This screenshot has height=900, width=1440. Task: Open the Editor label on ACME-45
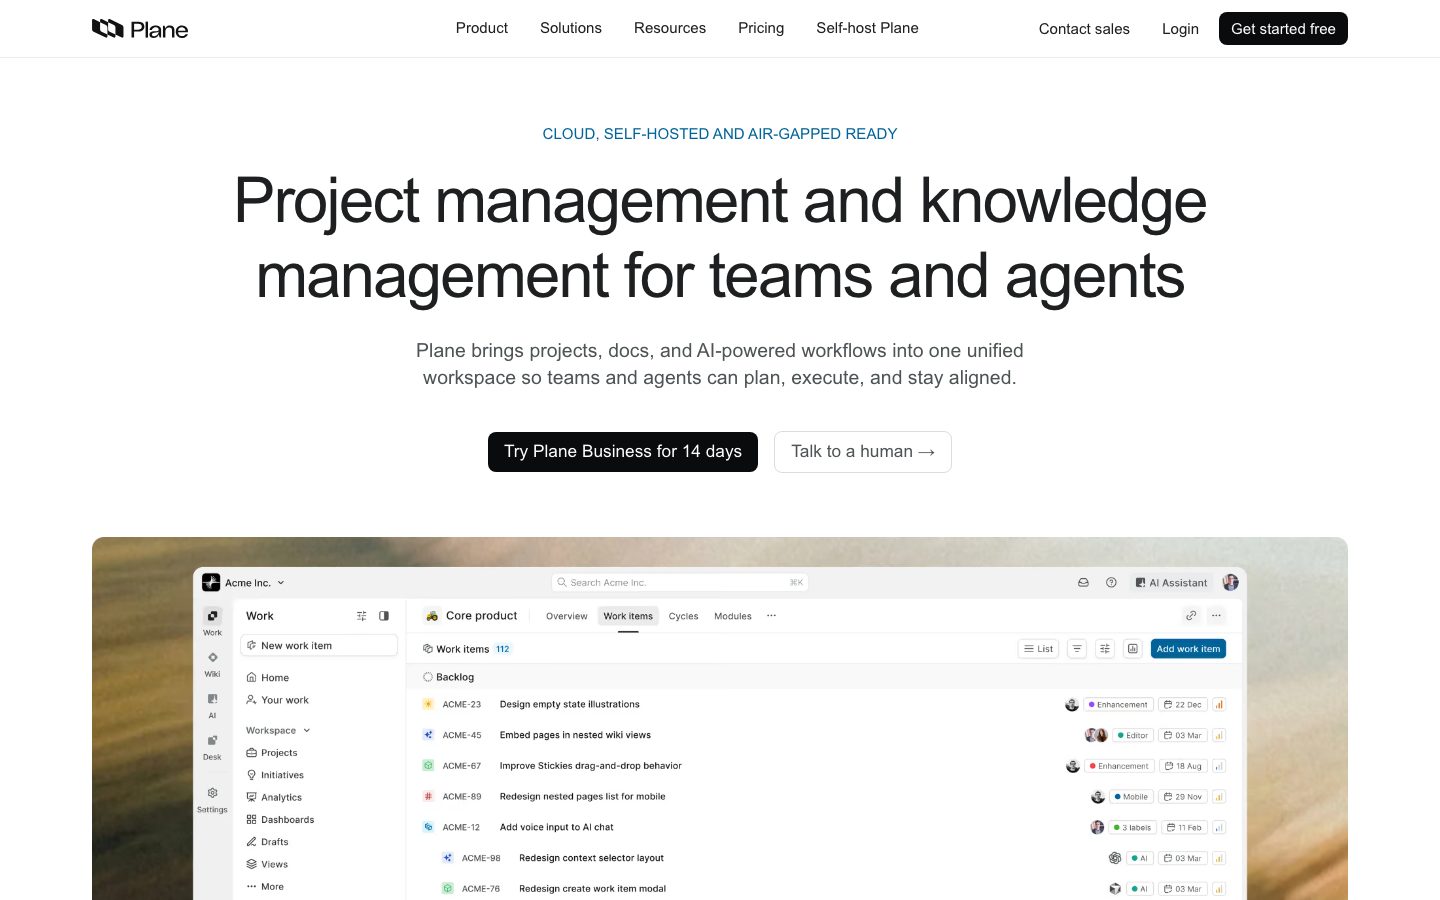click(x=1133, y=735)
